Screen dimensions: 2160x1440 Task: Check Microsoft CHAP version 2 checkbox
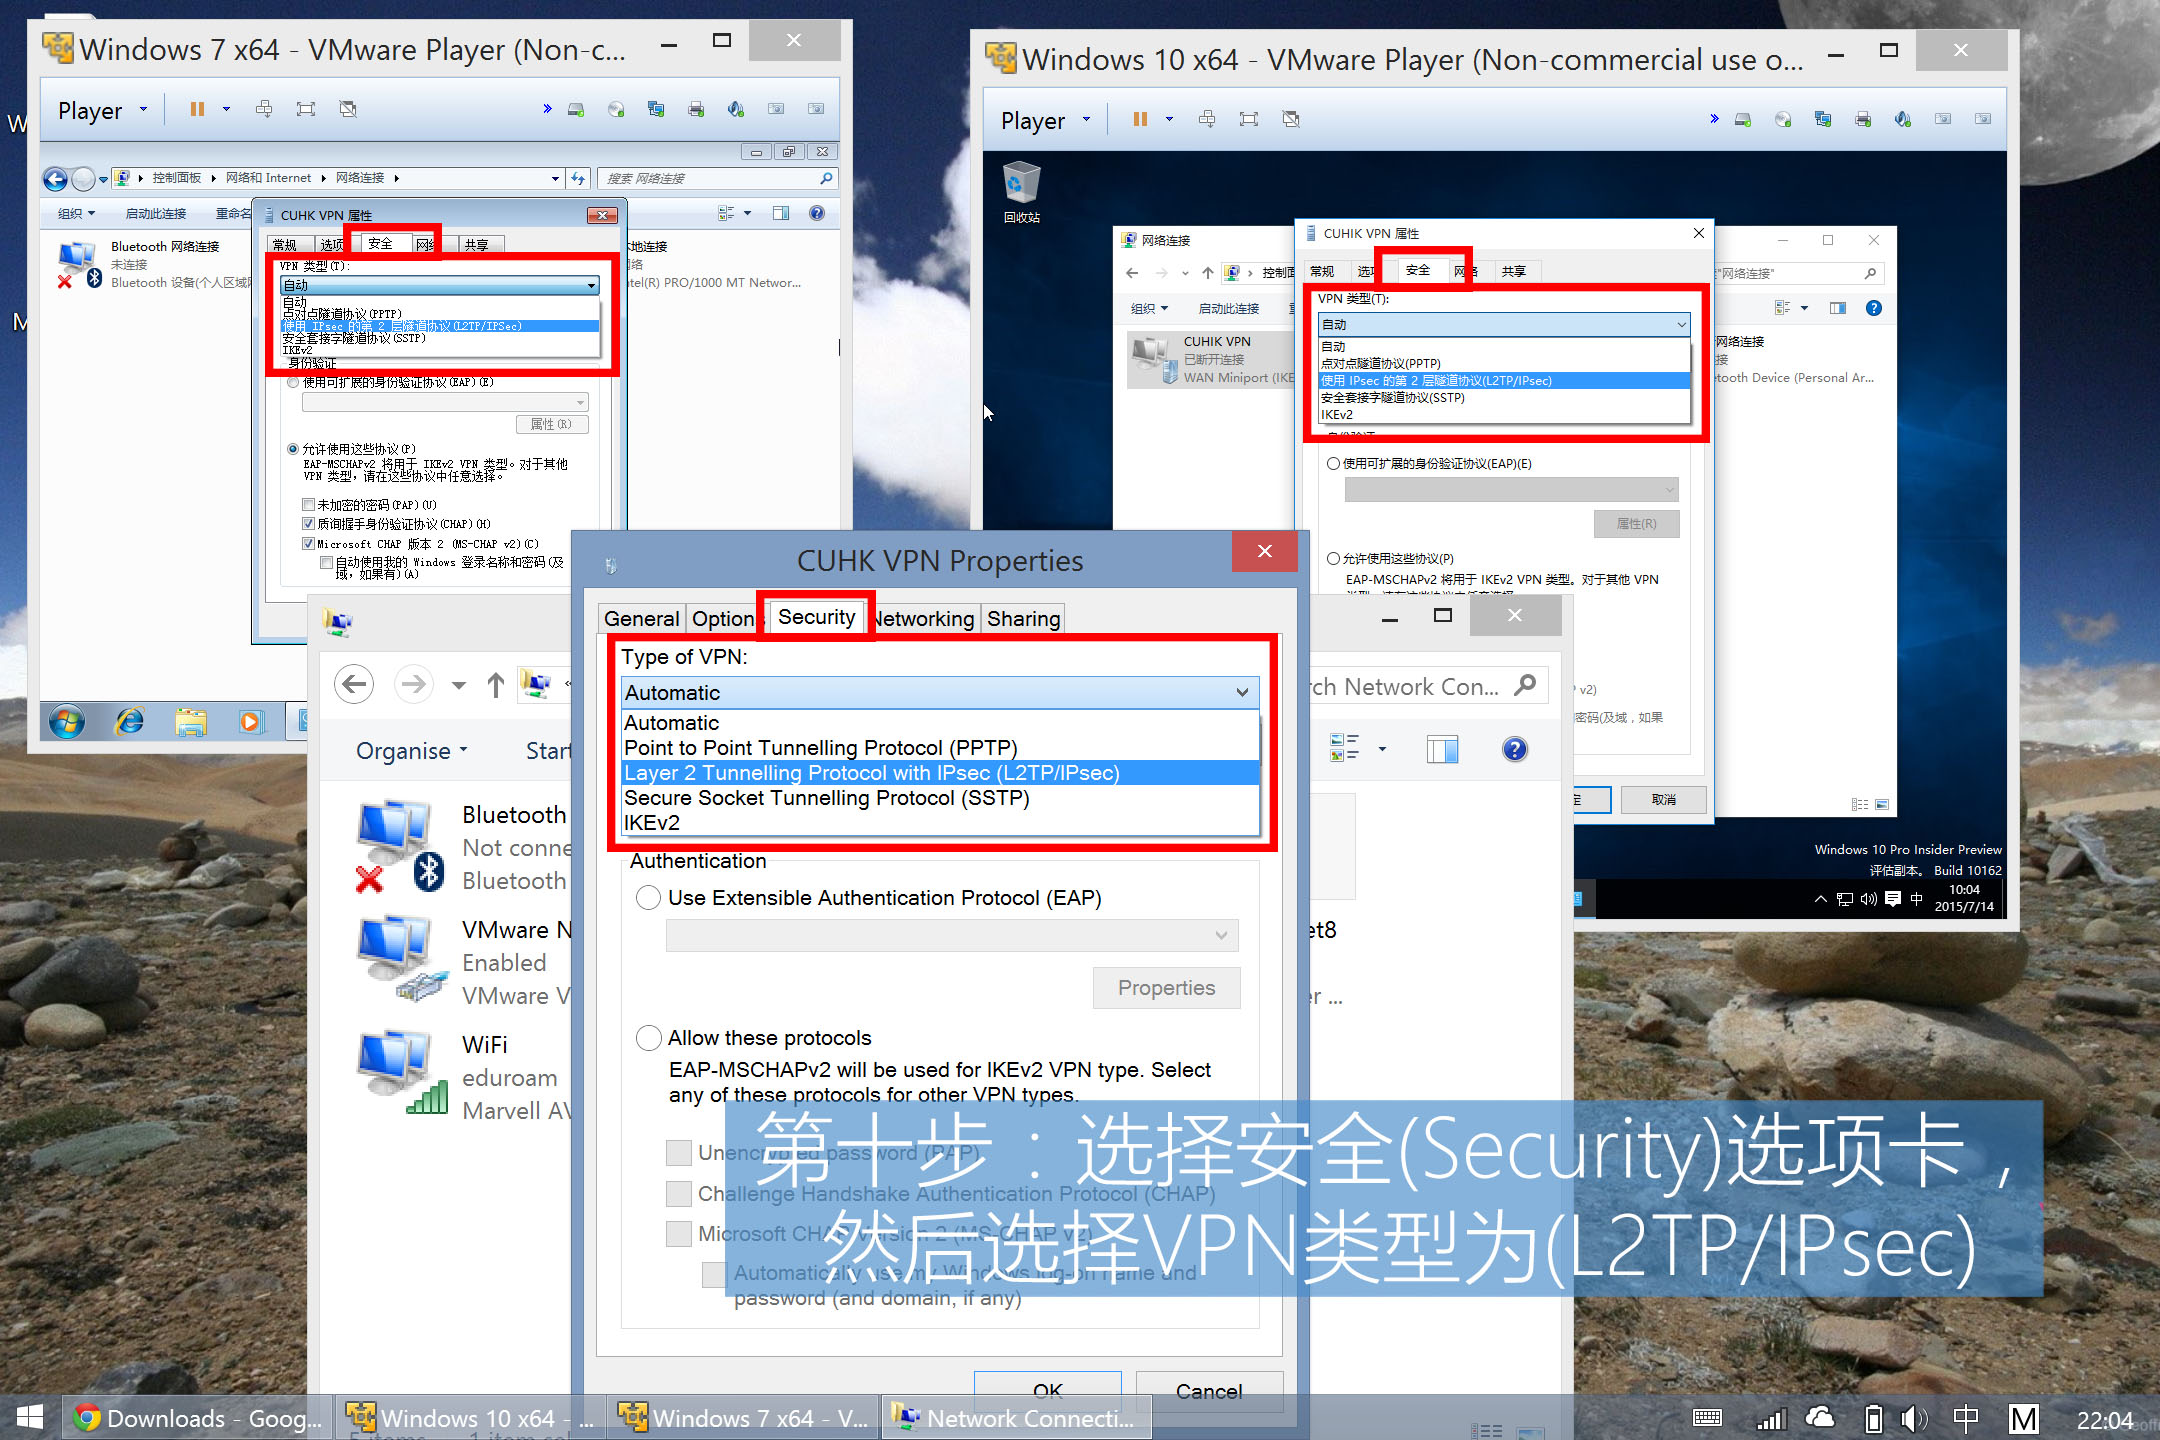click(679, 1233)
